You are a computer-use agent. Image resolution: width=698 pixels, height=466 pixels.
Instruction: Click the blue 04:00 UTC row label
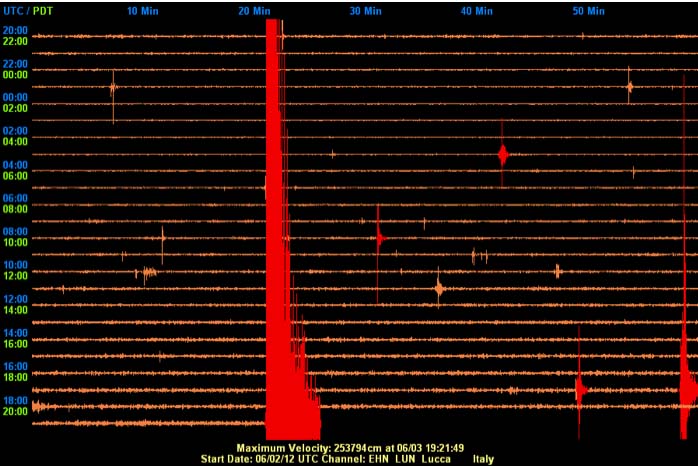15,164
